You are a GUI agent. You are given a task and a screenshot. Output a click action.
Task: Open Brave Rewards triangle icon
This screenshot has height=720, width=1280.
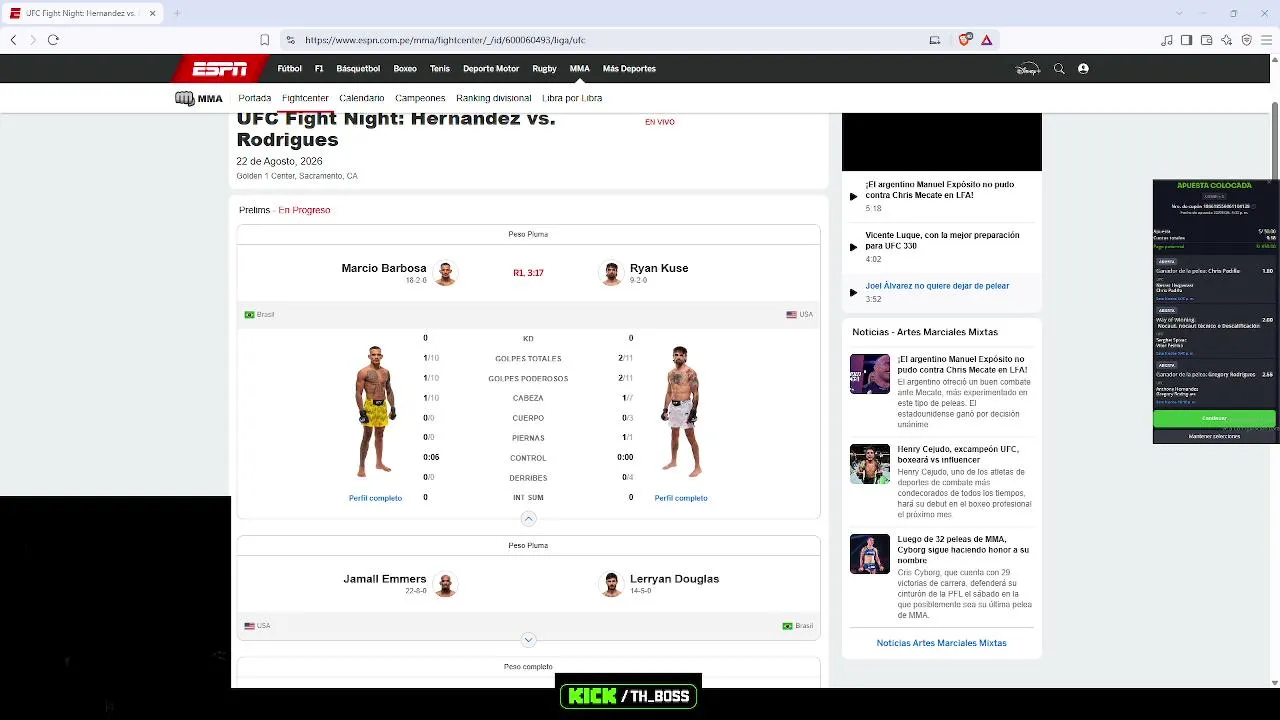[x=986, y=40]
